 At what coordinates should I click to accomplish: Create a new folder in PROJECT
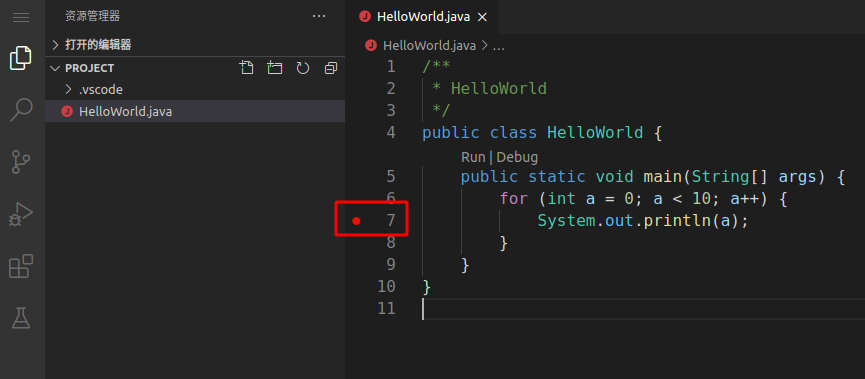[275, 68]
